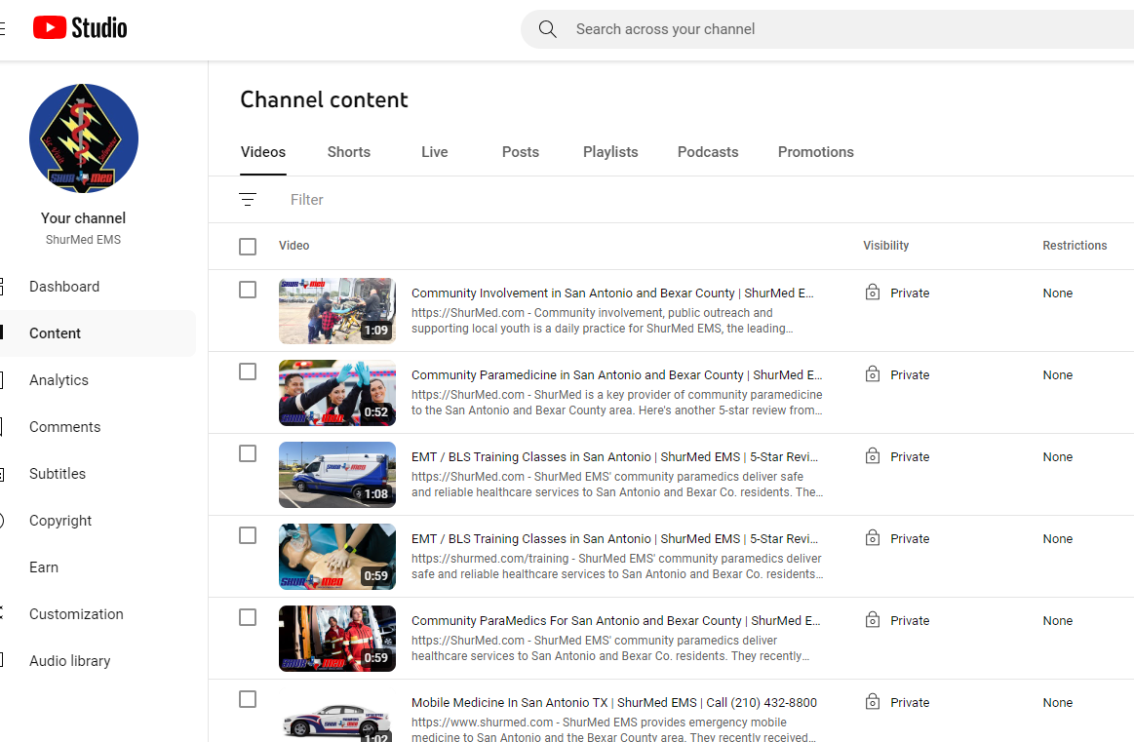Screen dimensions: 1134x742
Task: Click the YouTube Studio logo
Action: (x=80, y=28)
